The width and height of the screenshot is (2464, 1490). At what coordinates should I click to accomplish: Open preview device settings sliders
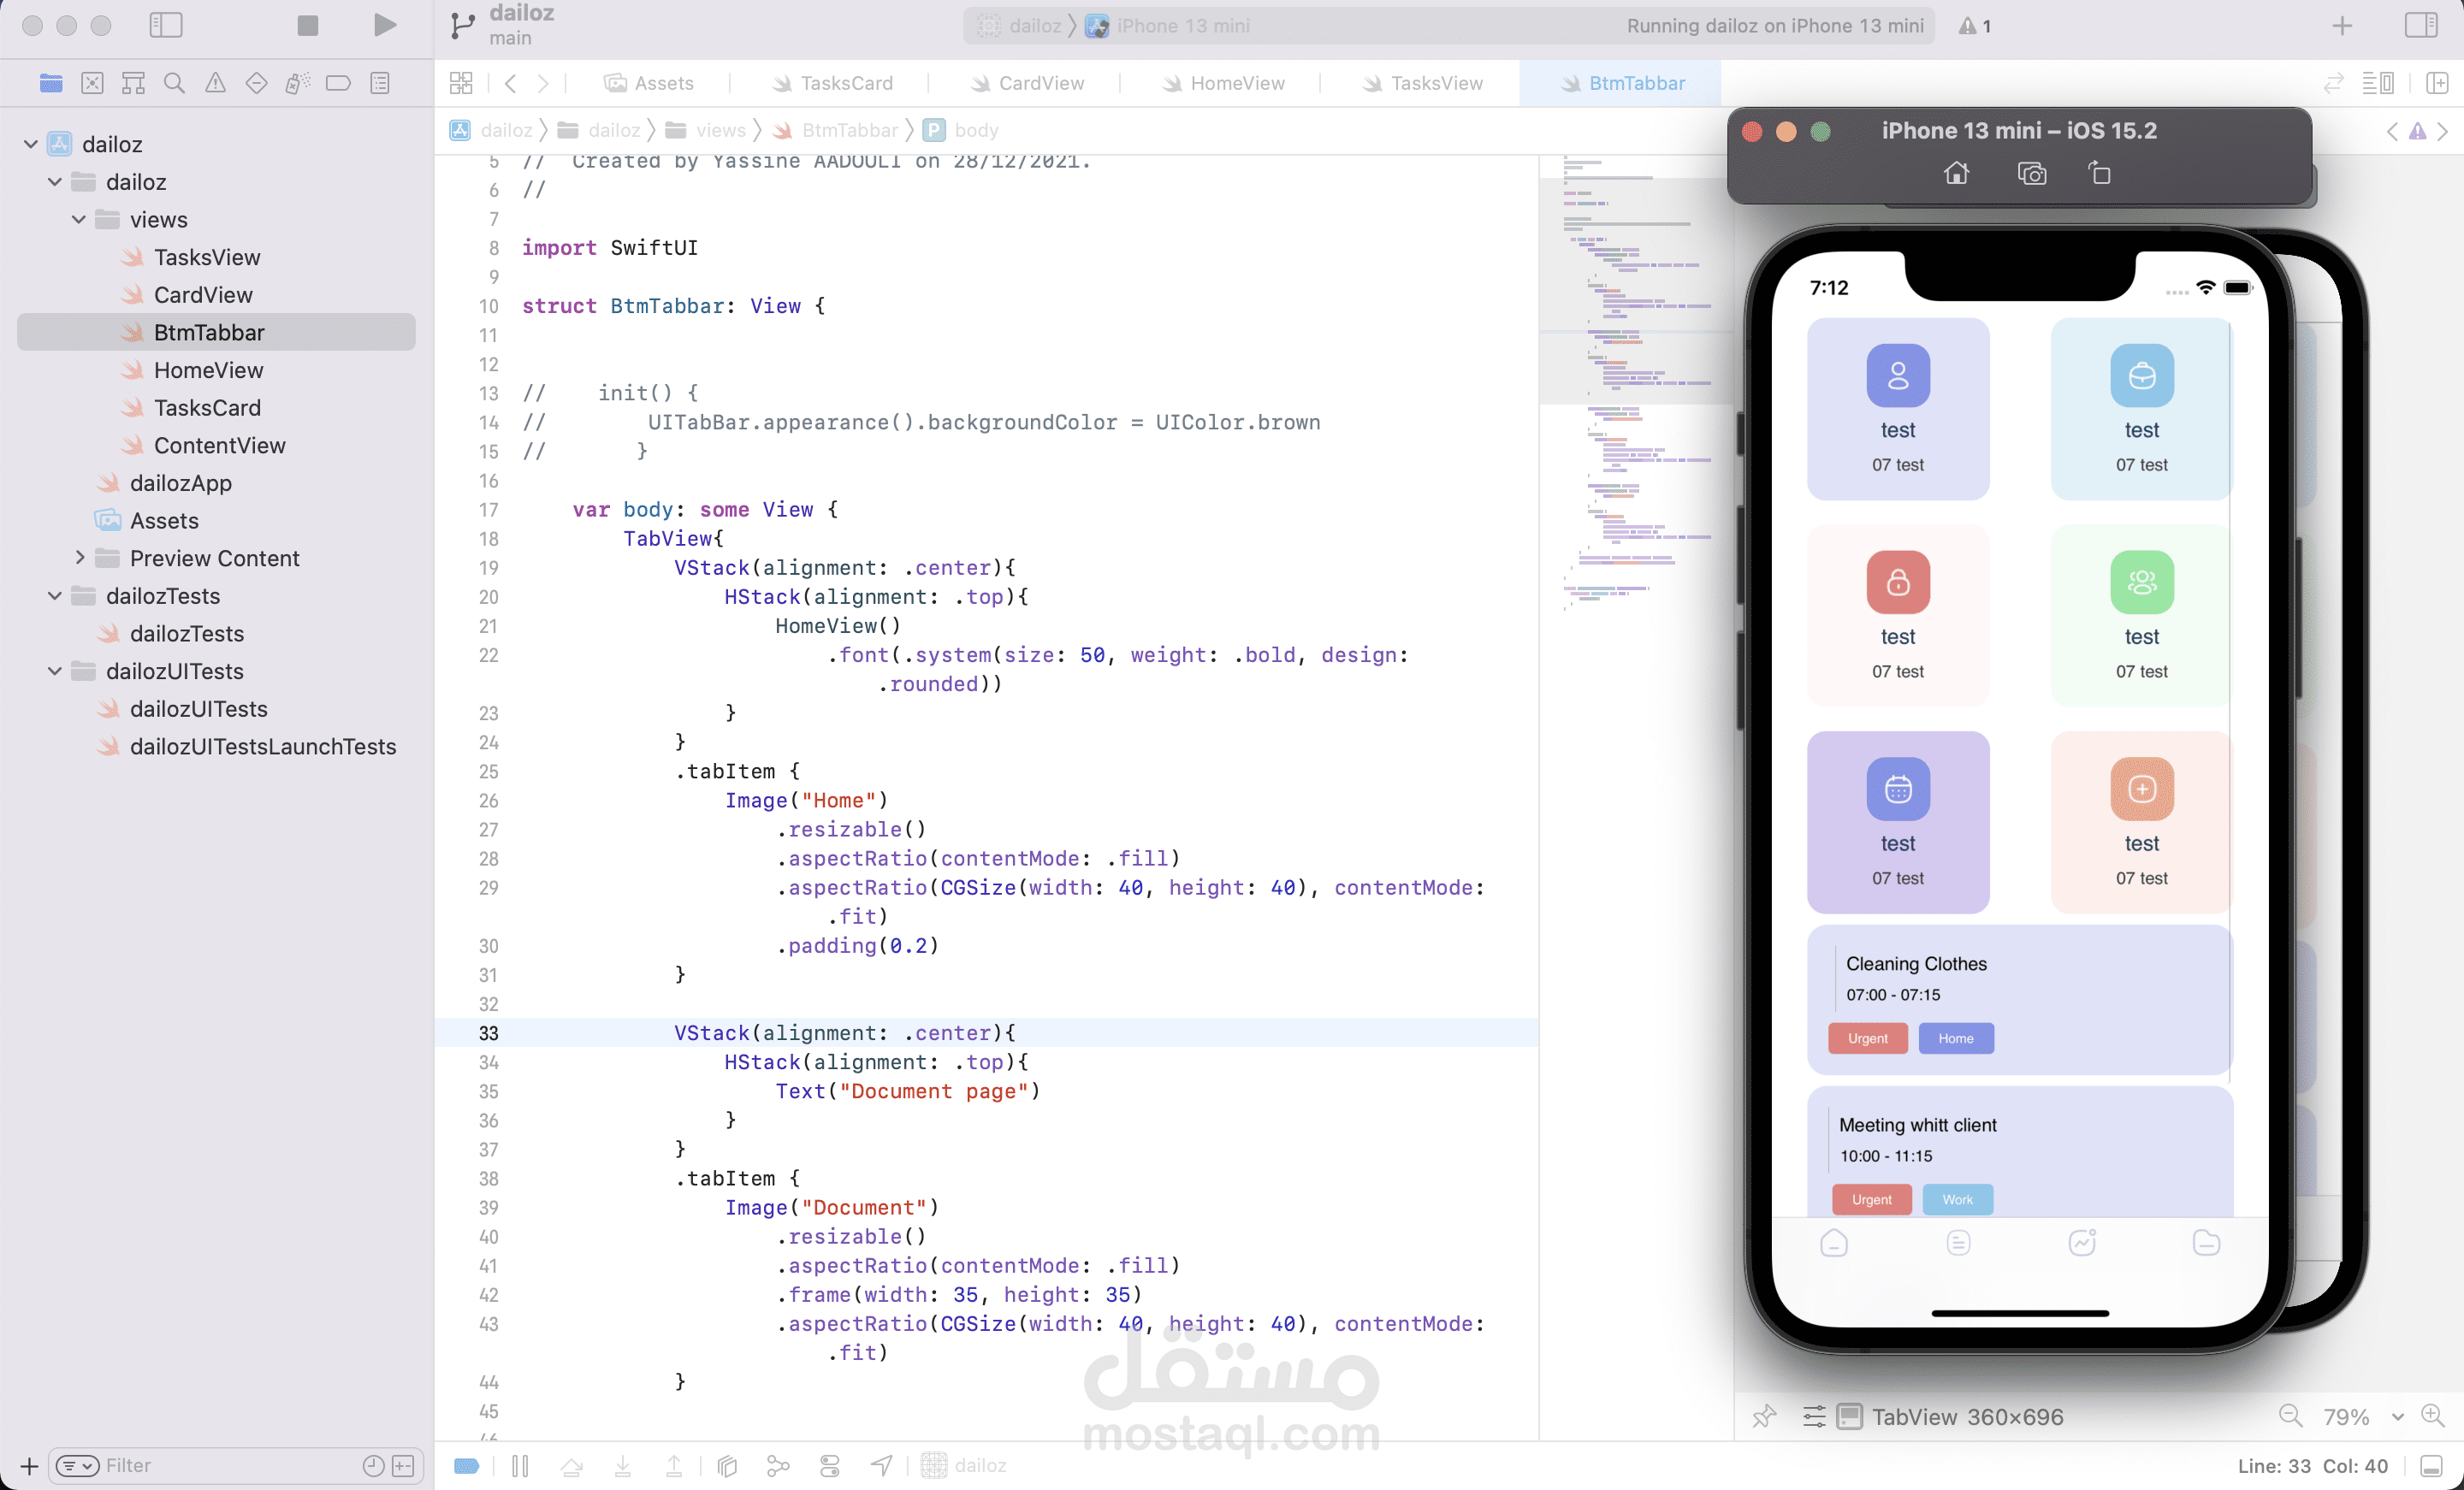pyautogui.click(x=1813, y=1416)
